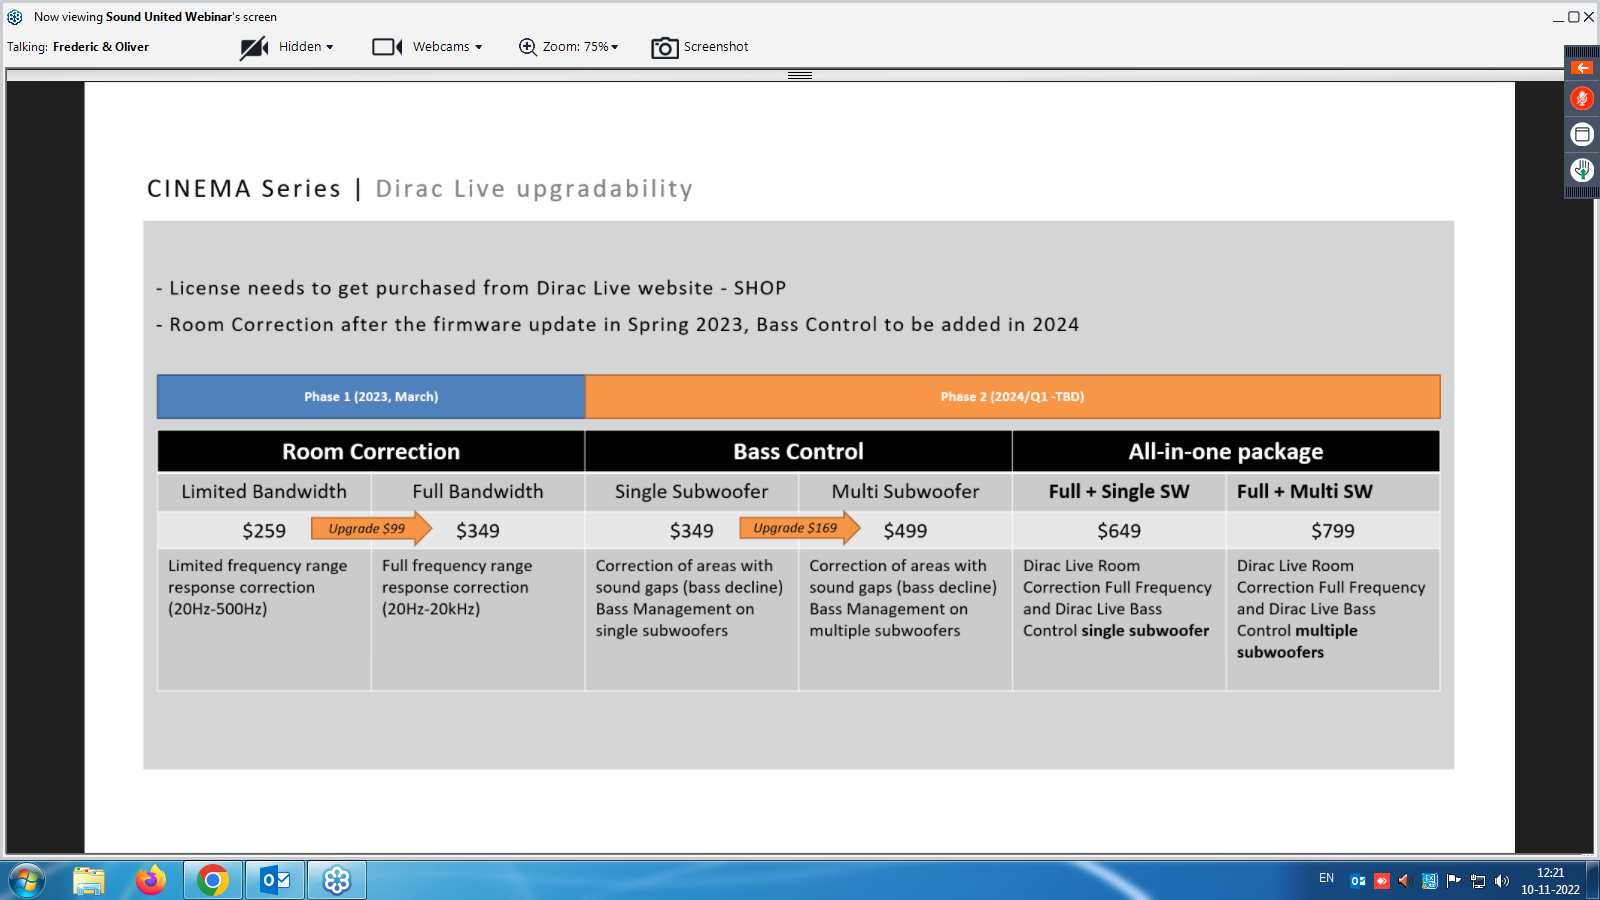Click the '(20Hz-20kHz)' text
This screenshot has height=900, width=1600.
431,609
